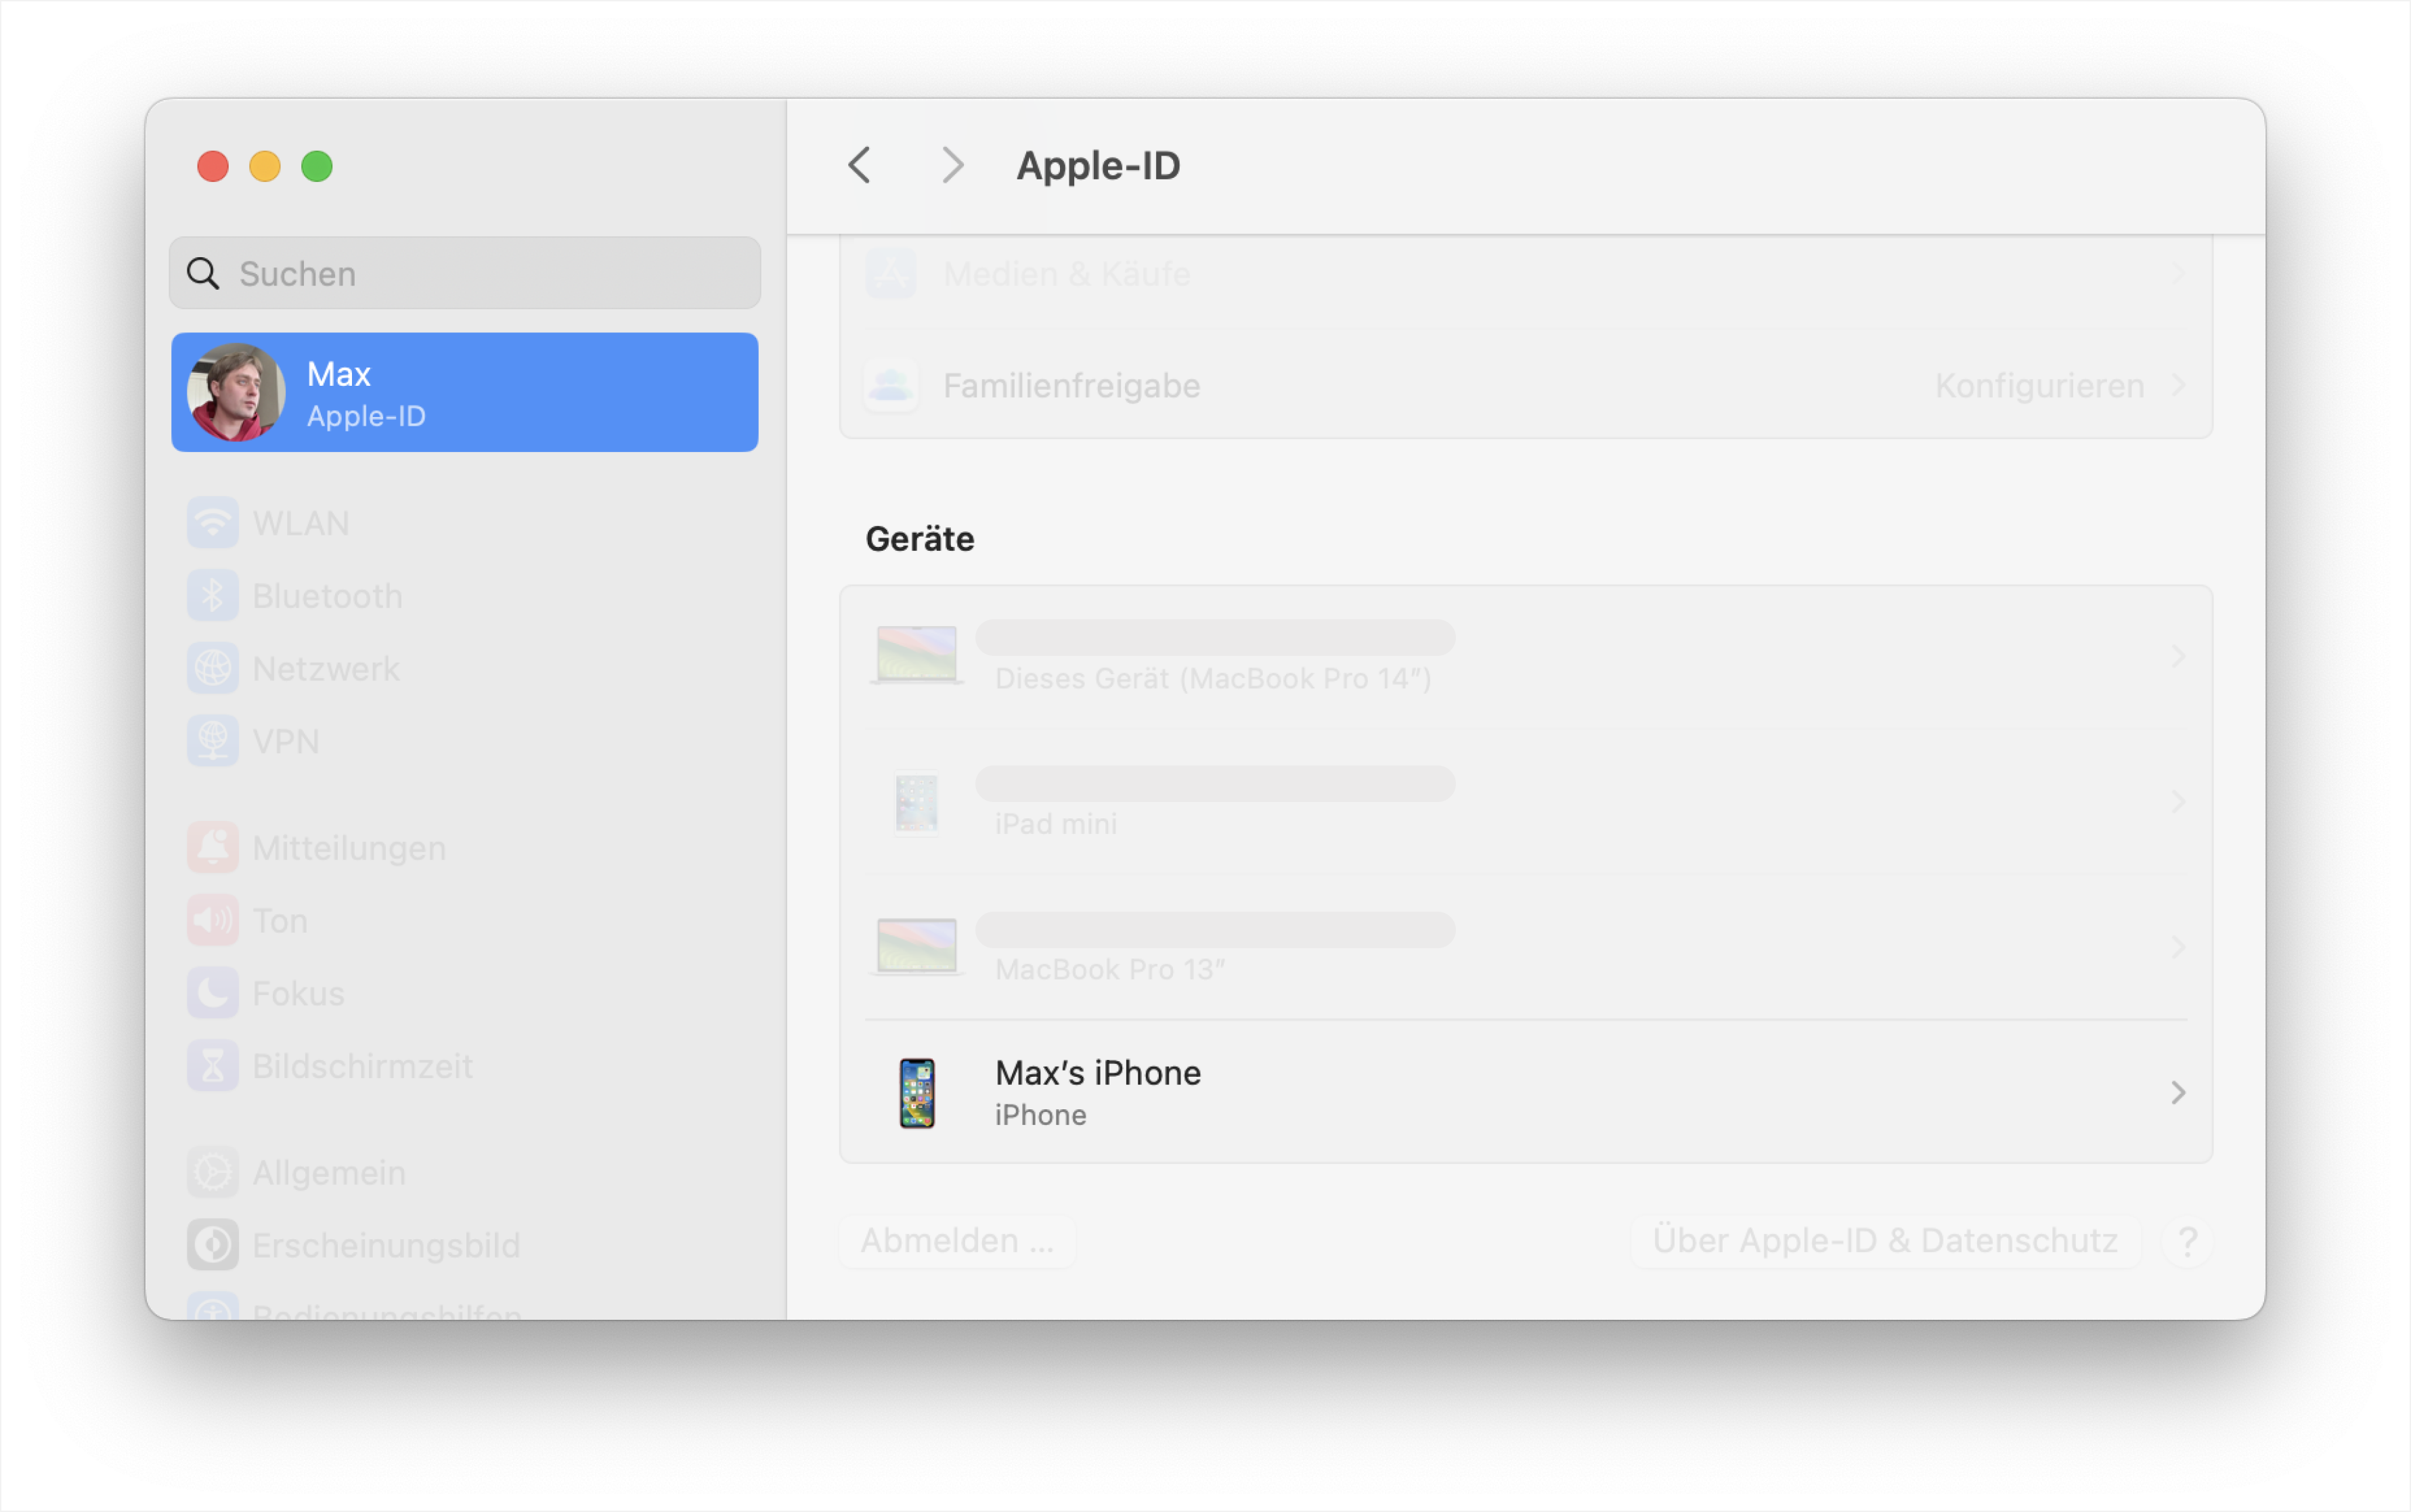Image resolution: width=2411 pixels, height=1512 pixels.
Task: Open Netzwerk sidebar entry
Action: click(465, 669)
